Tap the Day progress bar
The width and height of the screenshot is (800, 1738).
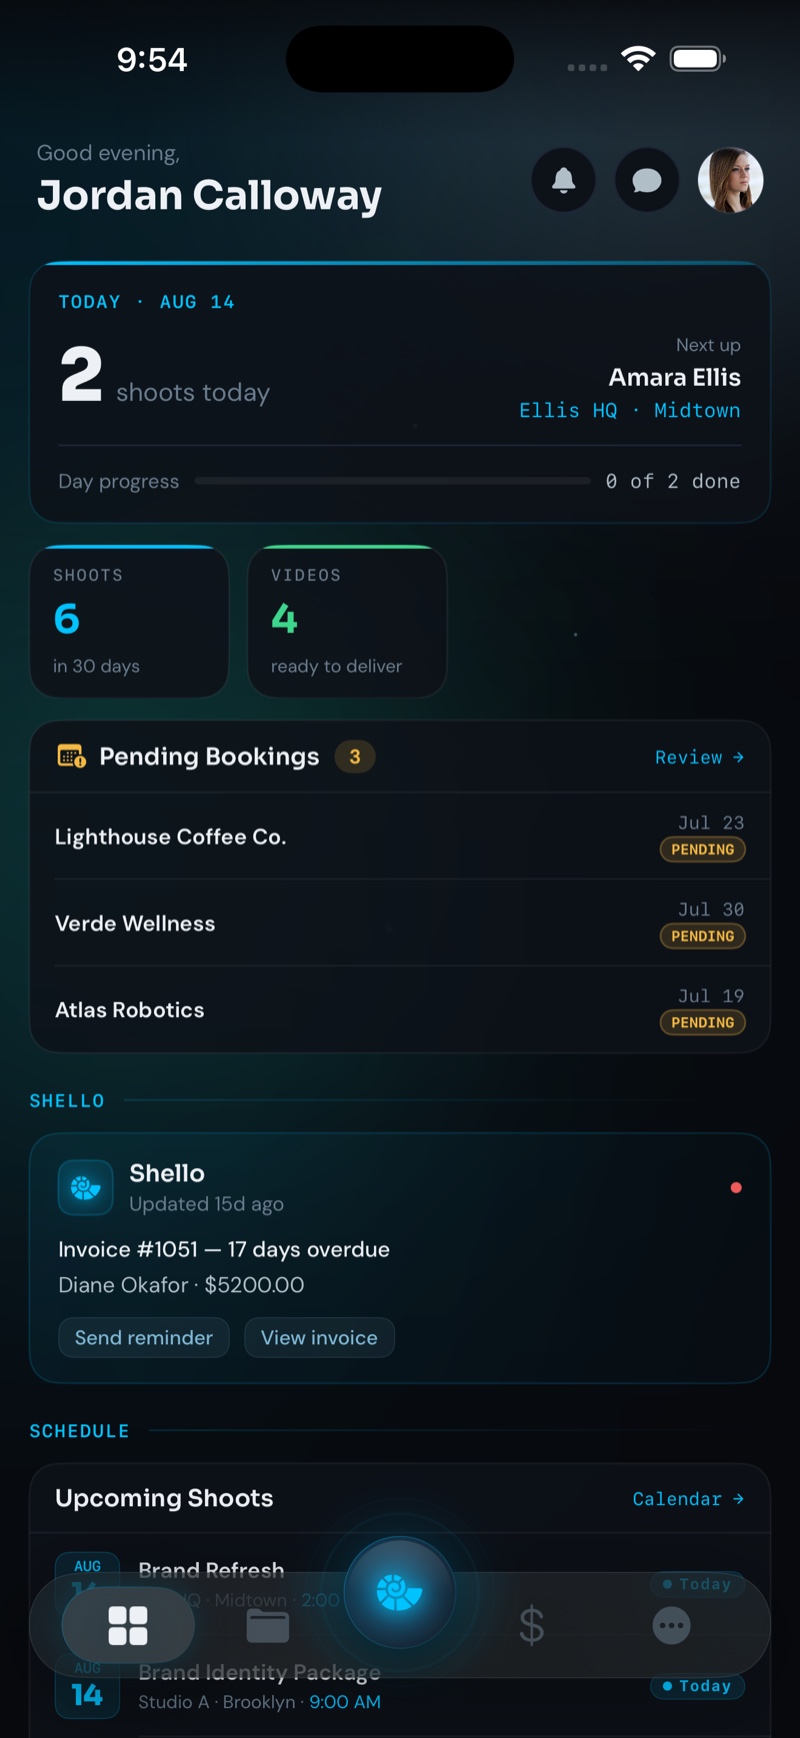(392, 481)
